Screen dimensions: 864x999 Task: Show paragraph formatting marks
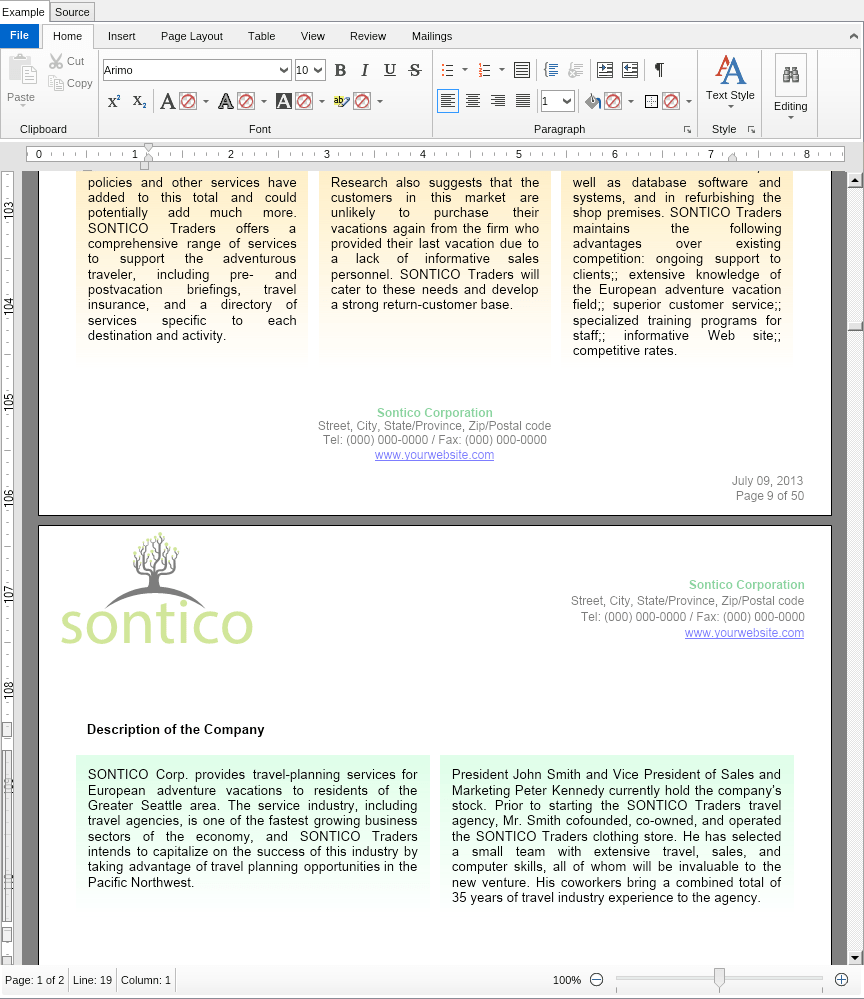[659, 70]
